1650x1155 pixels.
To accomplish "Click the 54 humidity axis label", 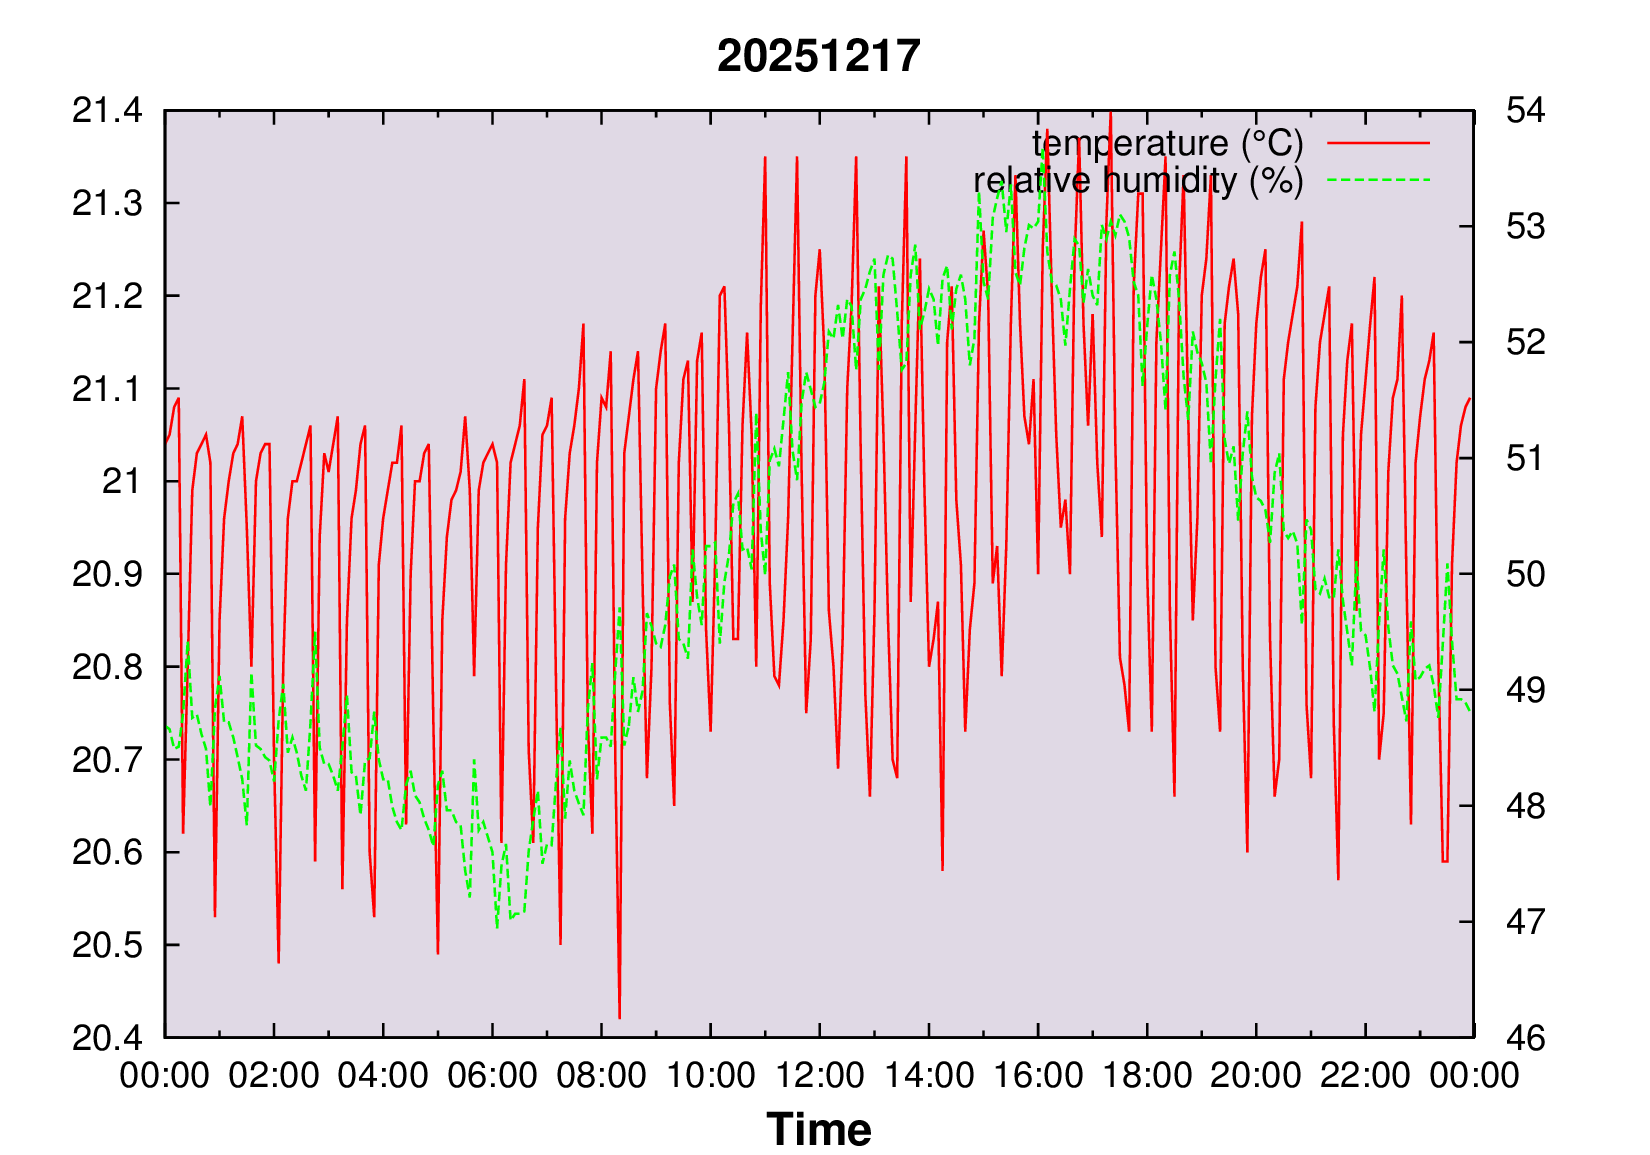I will tap(1525, 111).
